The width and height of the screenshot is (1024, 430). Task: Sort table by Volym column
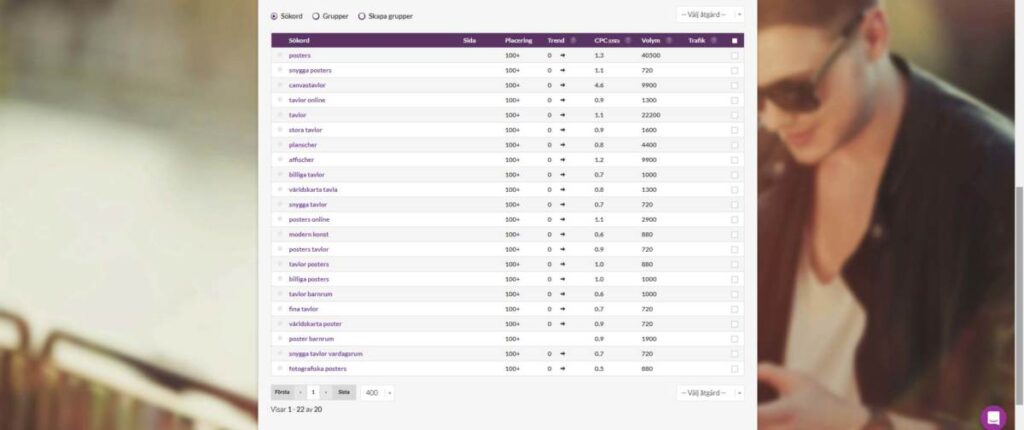651,41
